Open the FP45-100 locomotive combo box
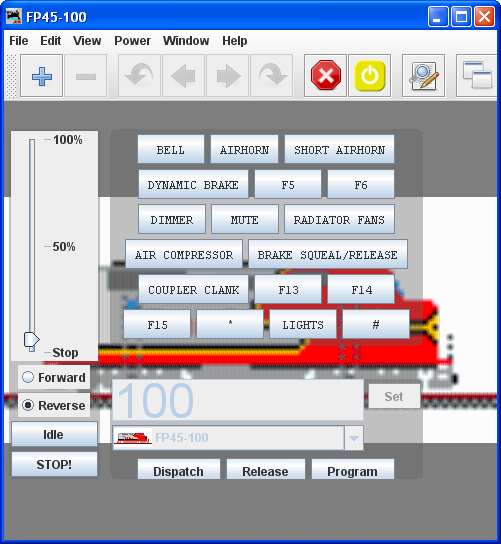Viewport: 501px width, 544px height. coord(238,438)
